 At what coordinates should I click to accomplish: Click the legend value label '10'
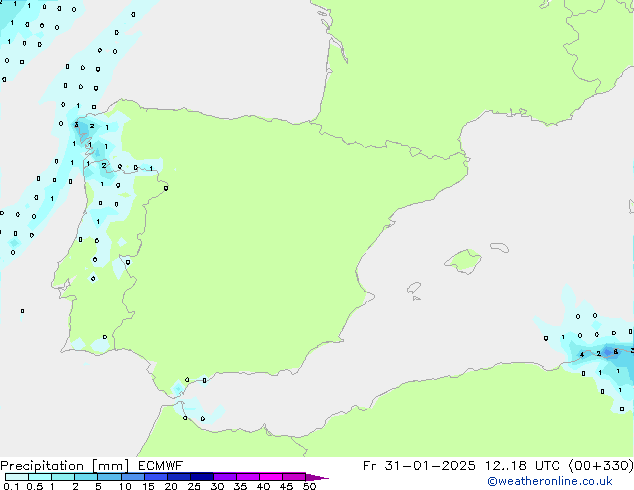pyautogui.click(x=125, y=486)
